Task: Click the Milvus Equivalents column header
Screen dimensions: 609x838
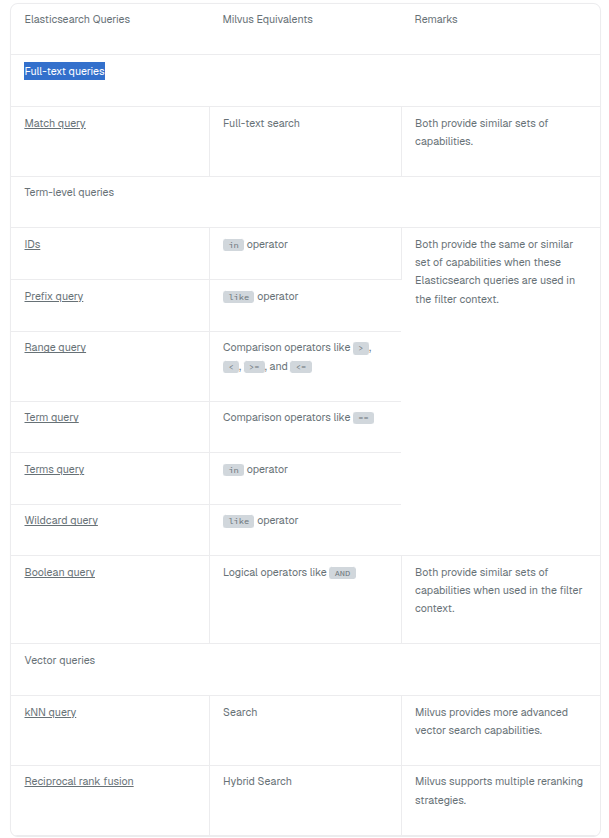Action: click(x=267, y=20)
